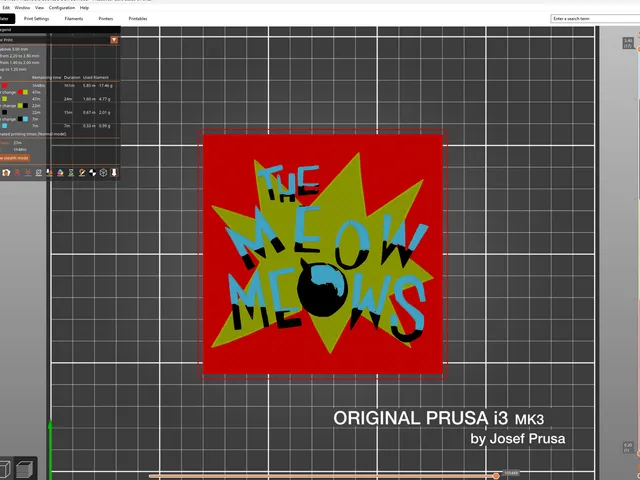Viewport: 640px width, 480px height.
Task: Click the 'up to 1.20 mm' legend entry
Action: (13, 69)
